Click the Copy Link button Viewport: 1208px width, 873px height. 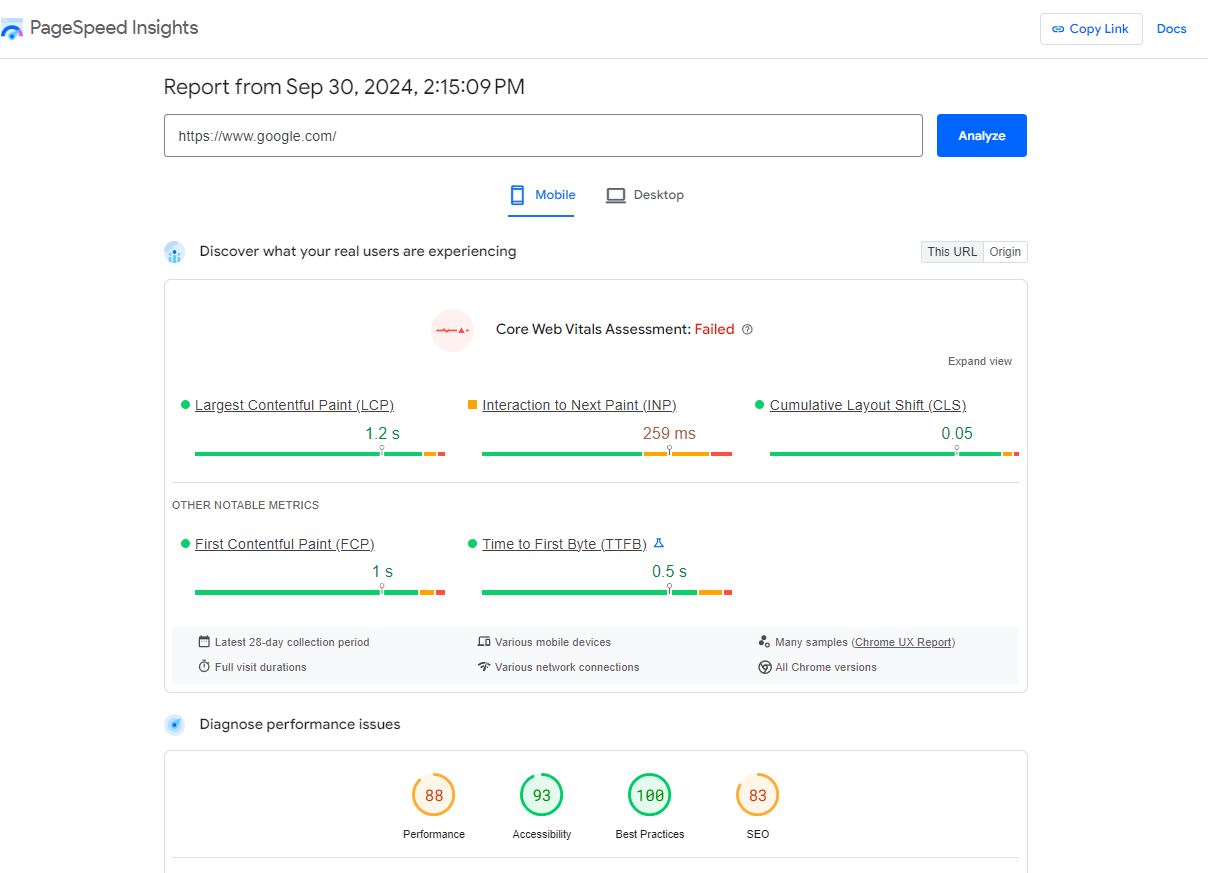1091,29
